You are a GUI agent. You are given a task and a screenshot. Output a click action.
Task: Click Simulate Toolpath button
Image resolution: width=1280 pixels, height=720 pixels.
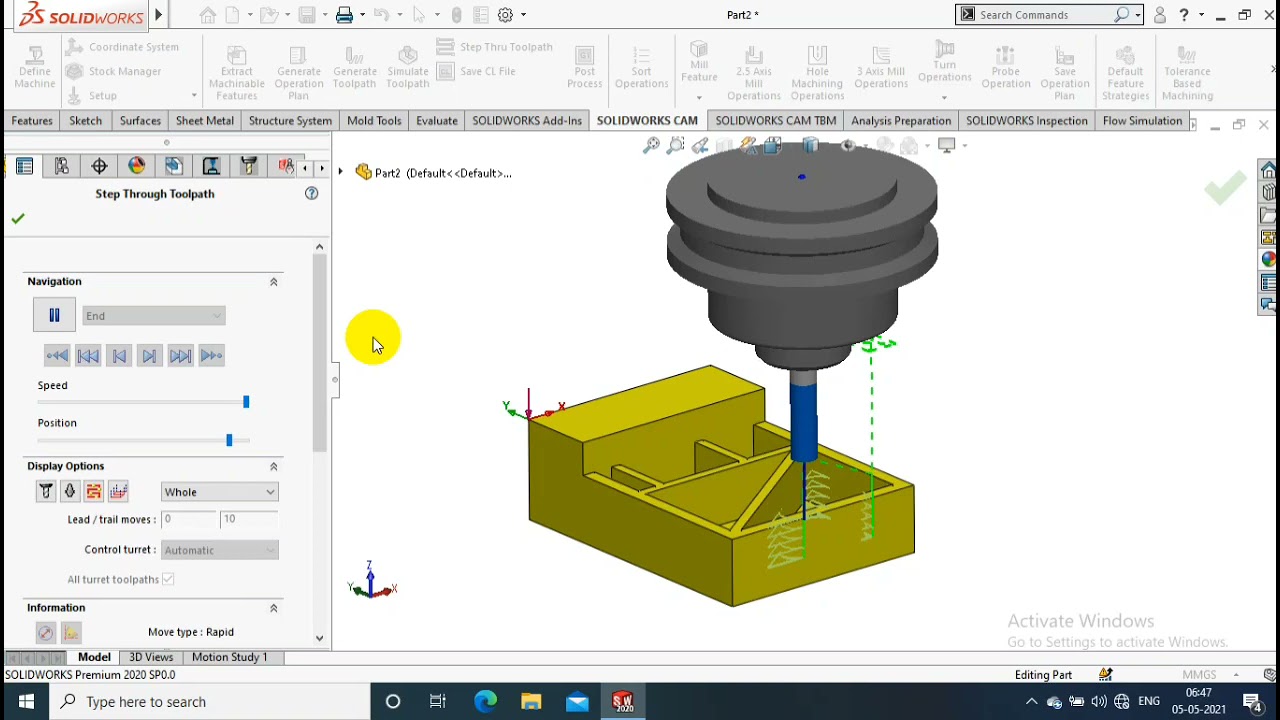coord(408,67)
